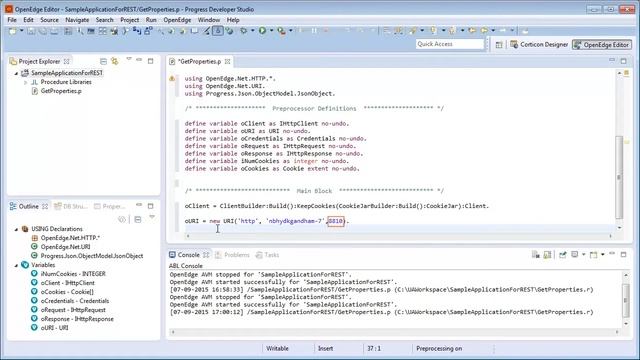Image resolution: width=640 pixels, height=360 pixels.
Task: Select OpenEdge.Net.URI in Outline
Action: [x=65, y=247]
